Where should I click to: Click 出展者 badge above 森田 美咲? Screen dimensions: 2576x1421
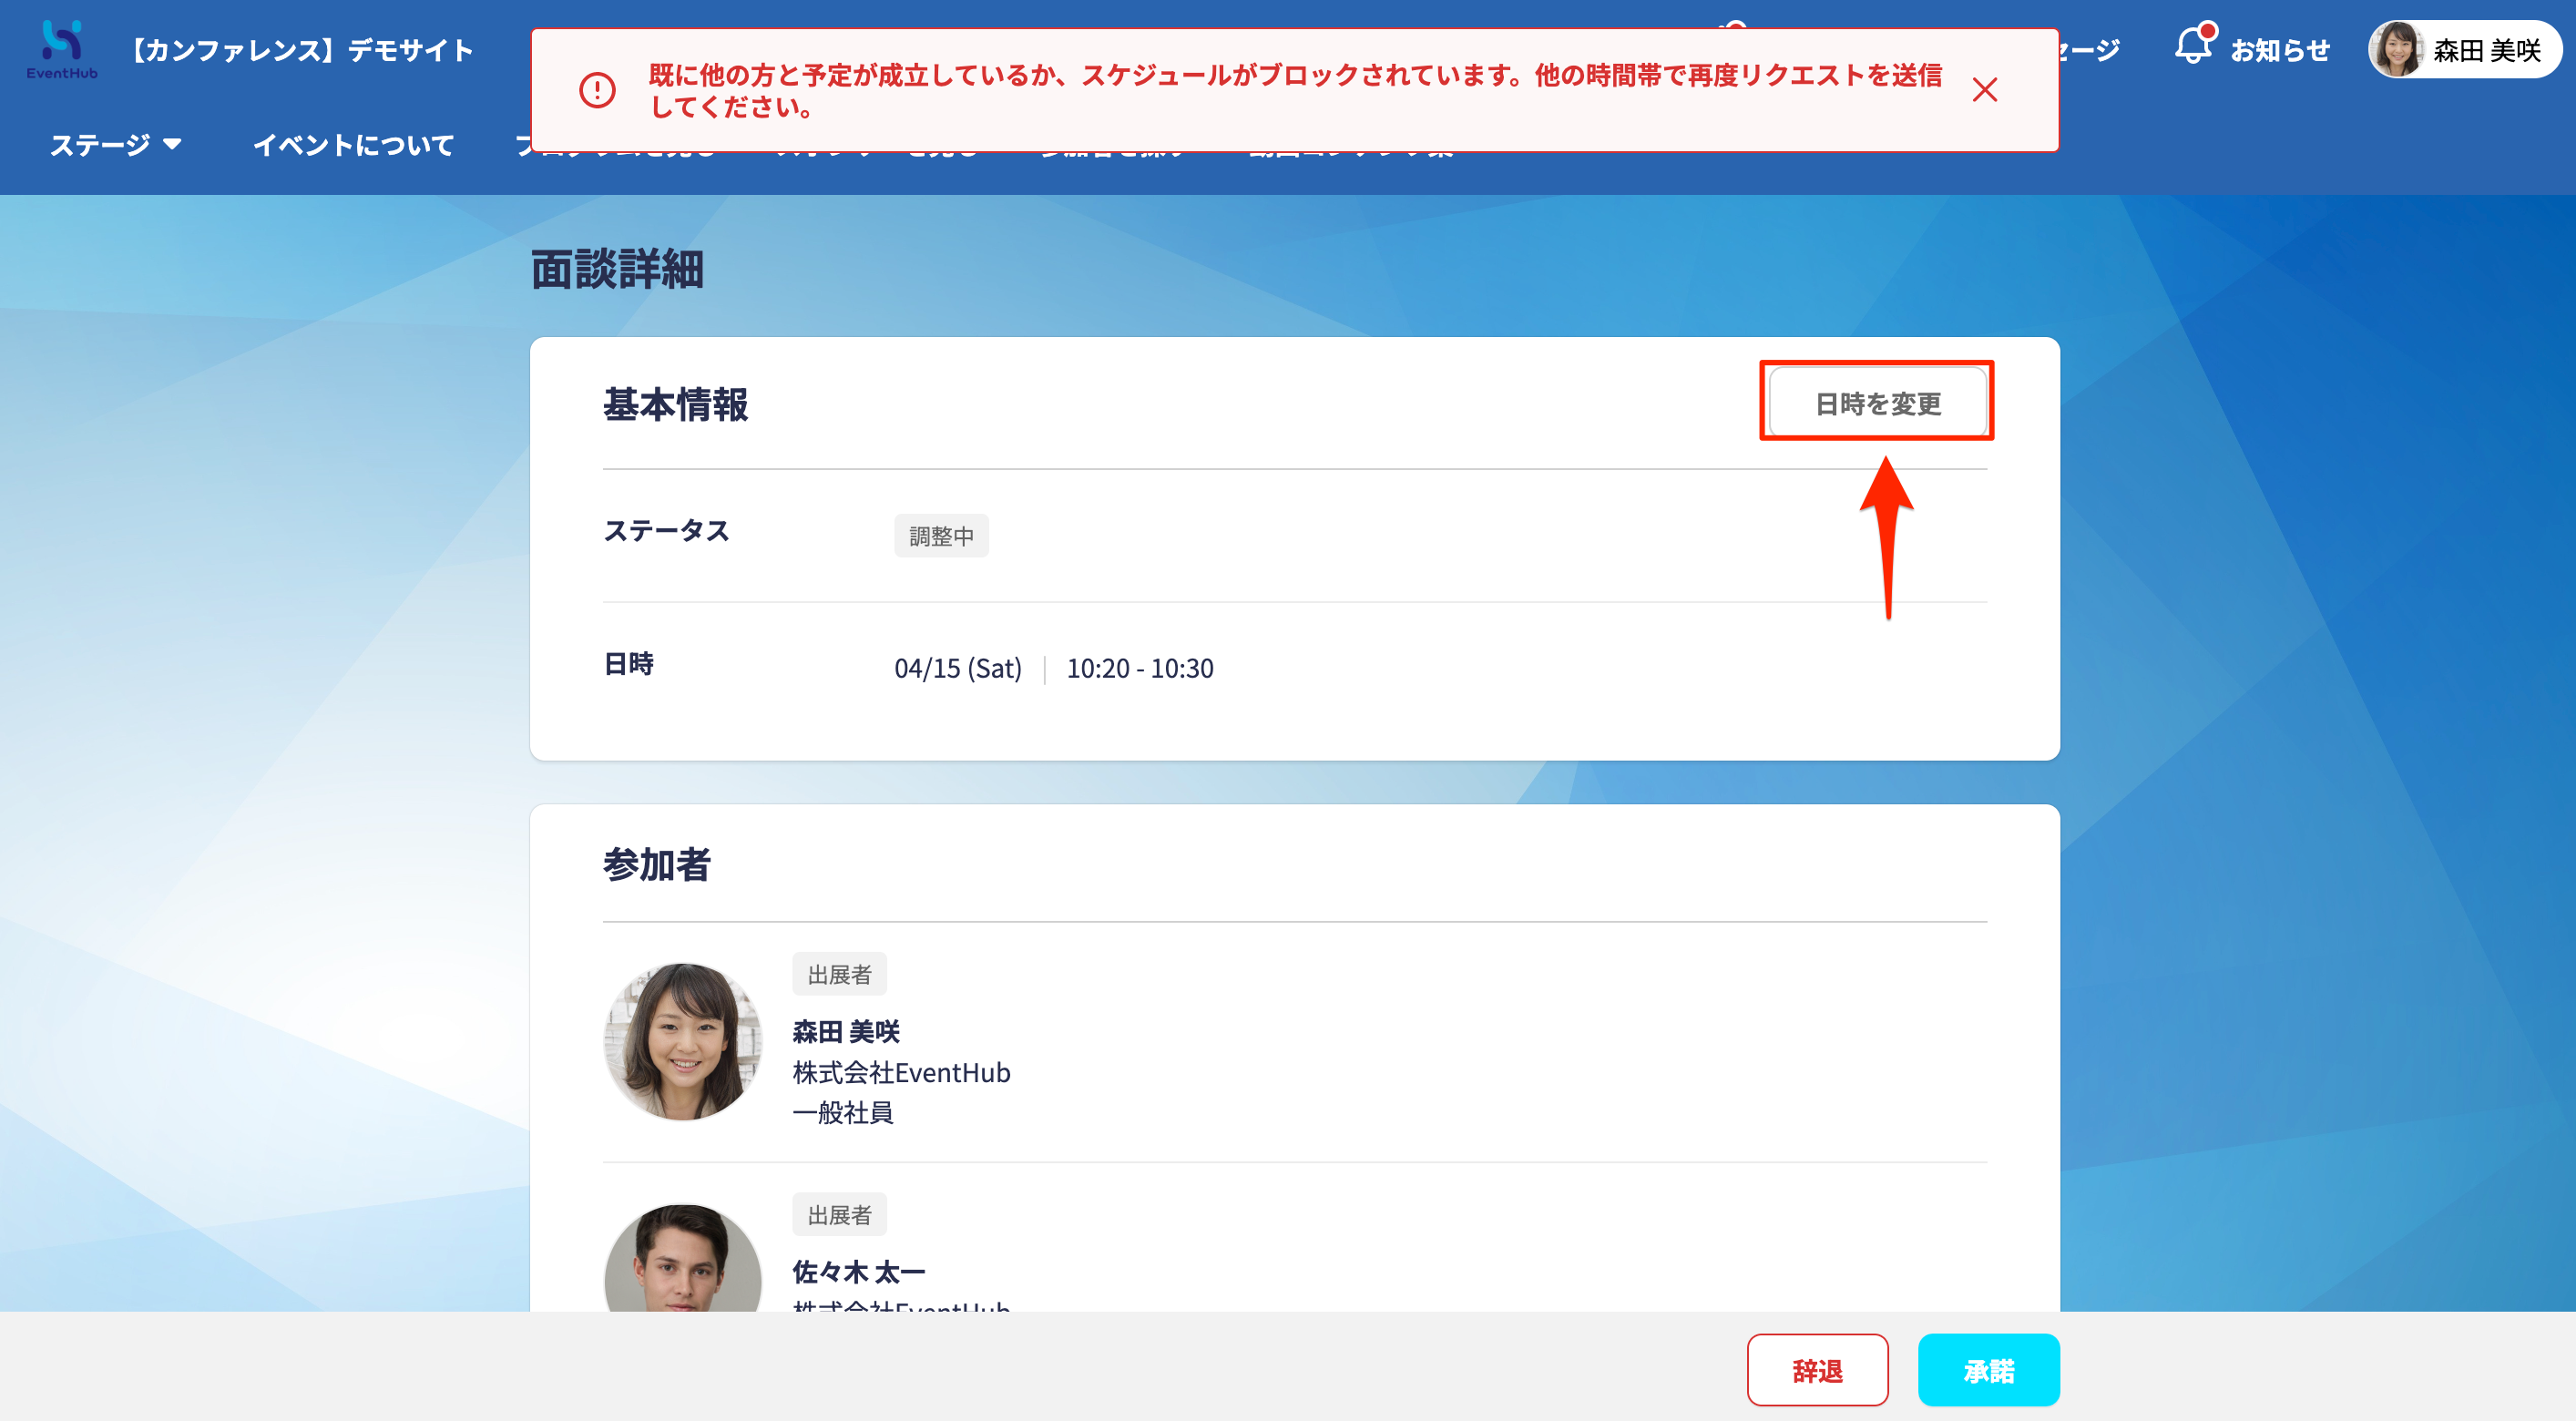click(839, 974)
